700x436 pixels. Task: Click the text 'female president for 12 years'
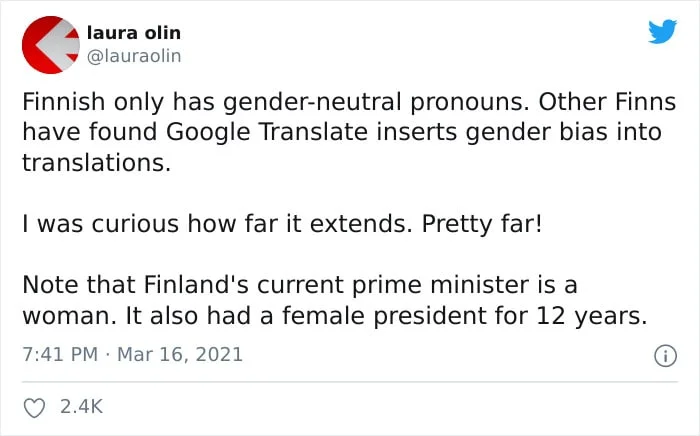(x=464, y=316)
